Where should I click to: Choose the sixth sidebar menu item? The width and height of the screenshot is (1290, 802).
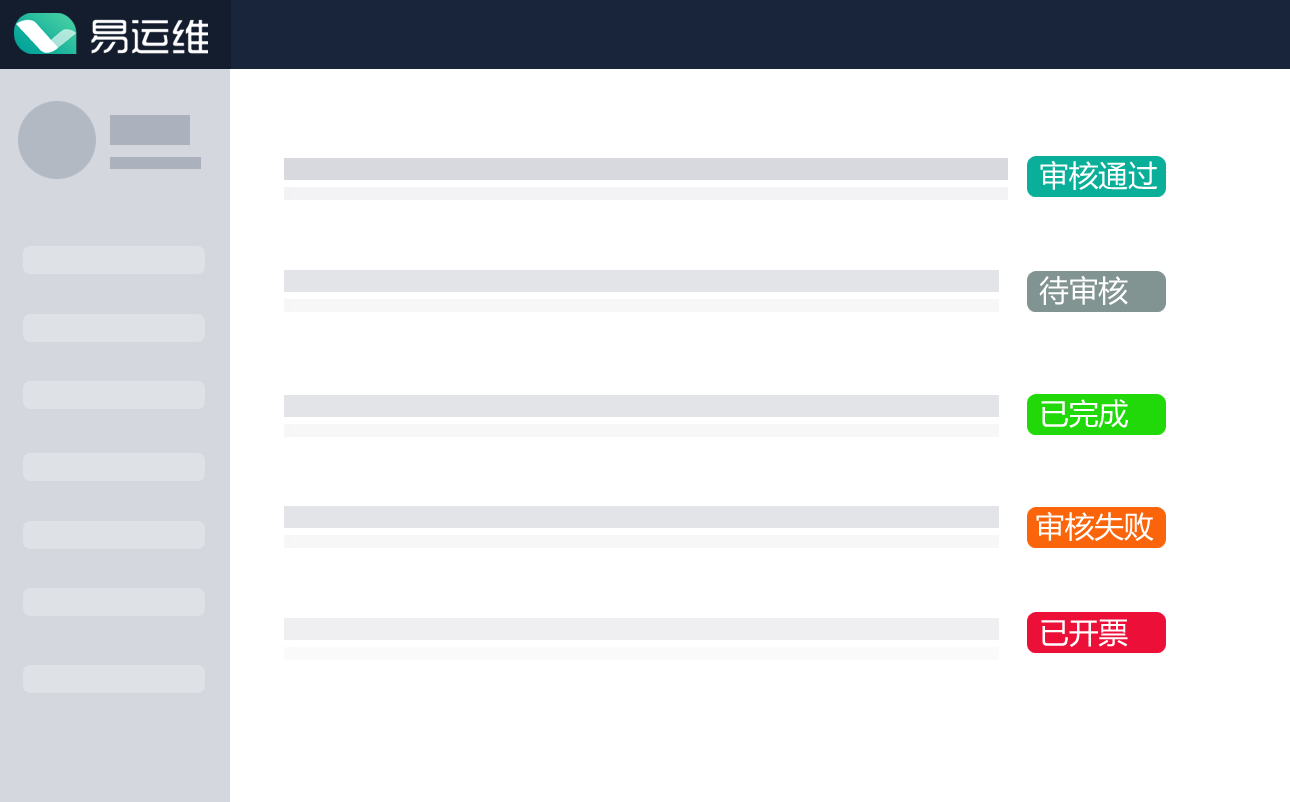[114, 602]
